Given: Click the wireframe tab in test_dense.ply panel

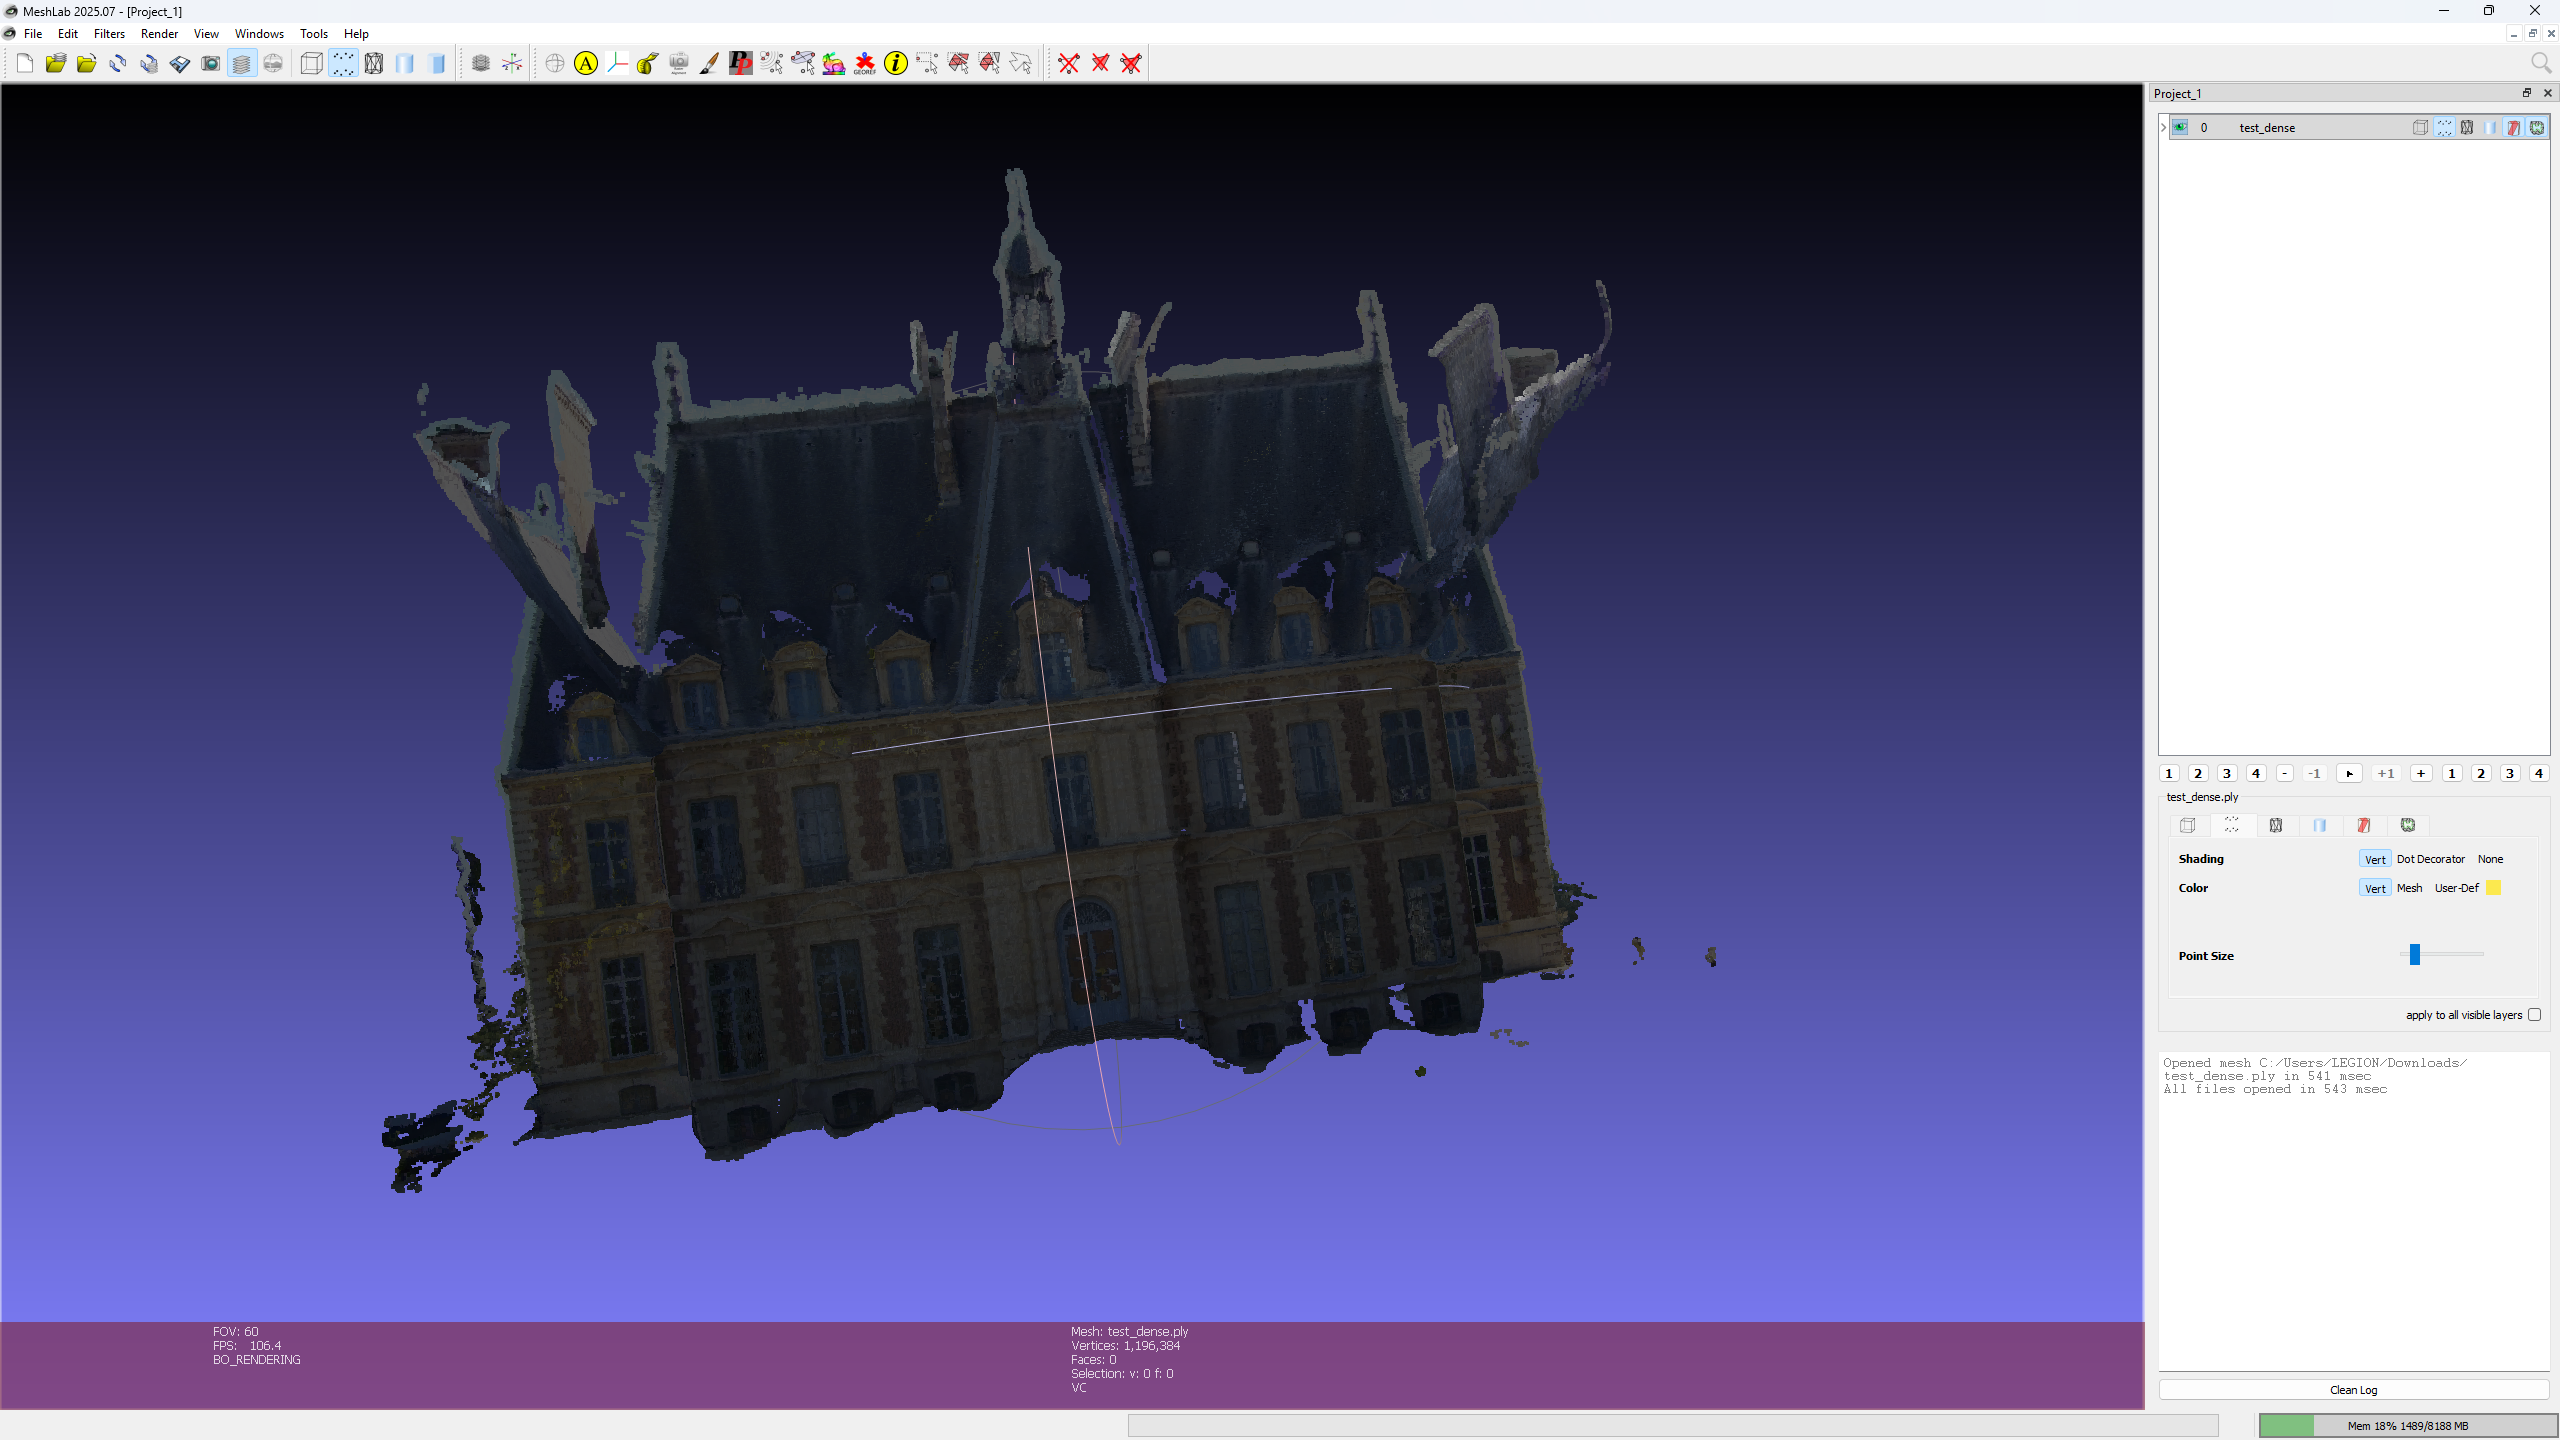Looking at the screenshot, I should click(2276, 825).
